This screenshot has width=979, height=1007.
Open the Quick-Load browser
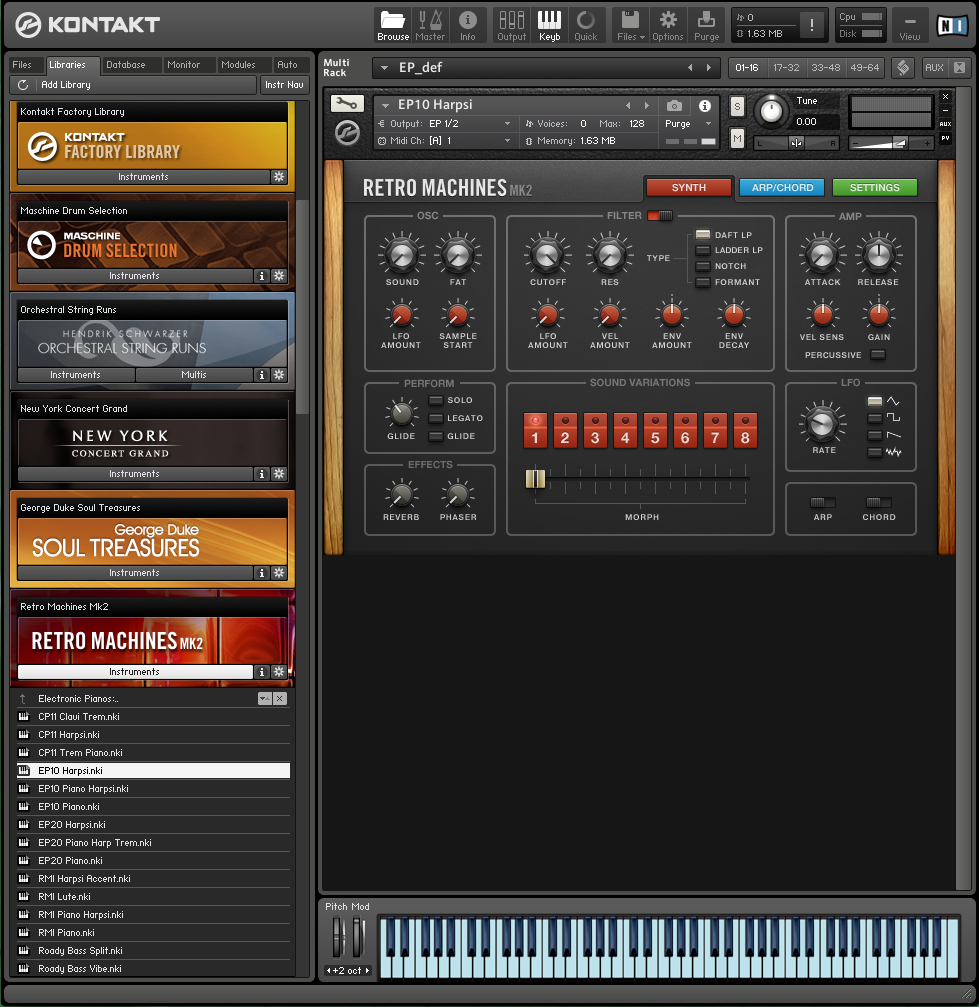tap(585, 26)
